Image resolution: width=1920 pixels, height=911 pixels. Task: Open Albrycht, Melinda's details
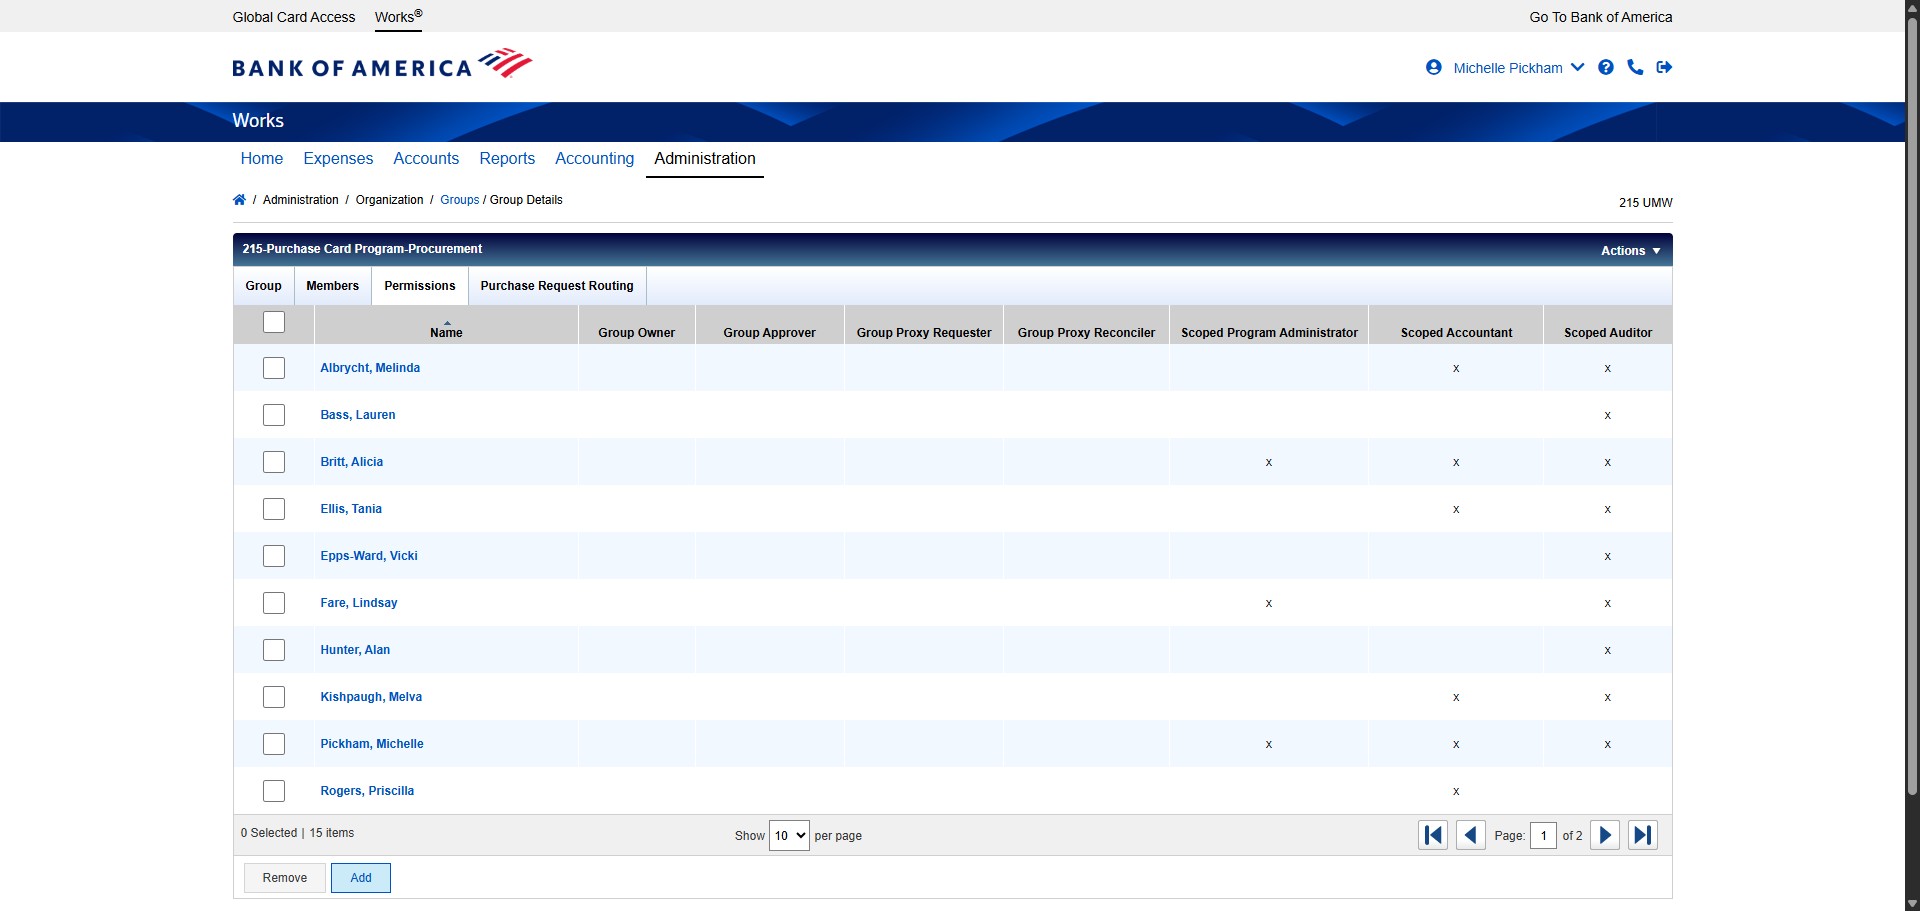click(370, 368)
